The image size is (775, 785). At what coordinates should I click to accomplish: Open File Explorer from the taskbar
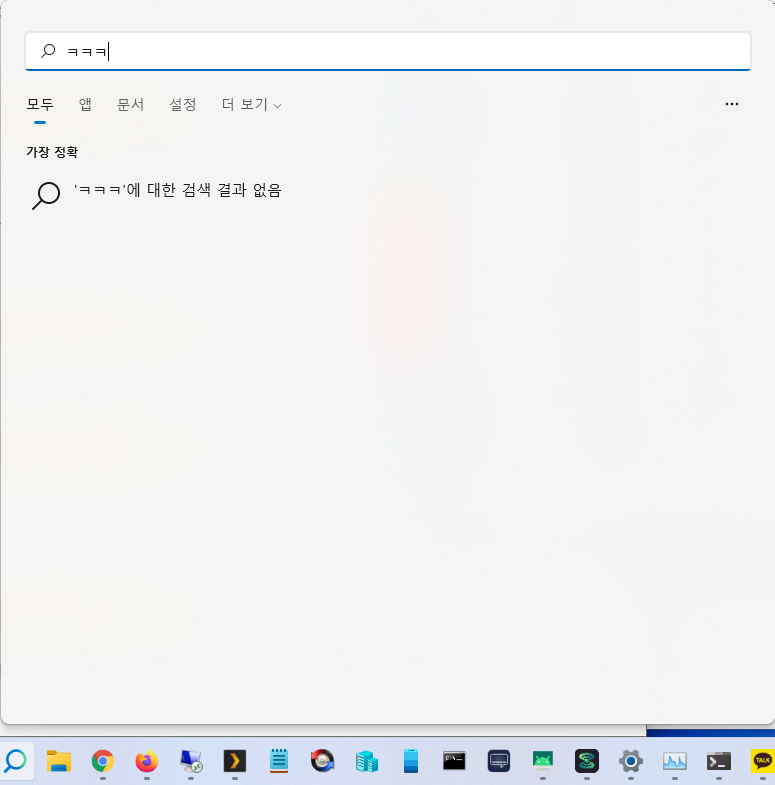[59, 761]
